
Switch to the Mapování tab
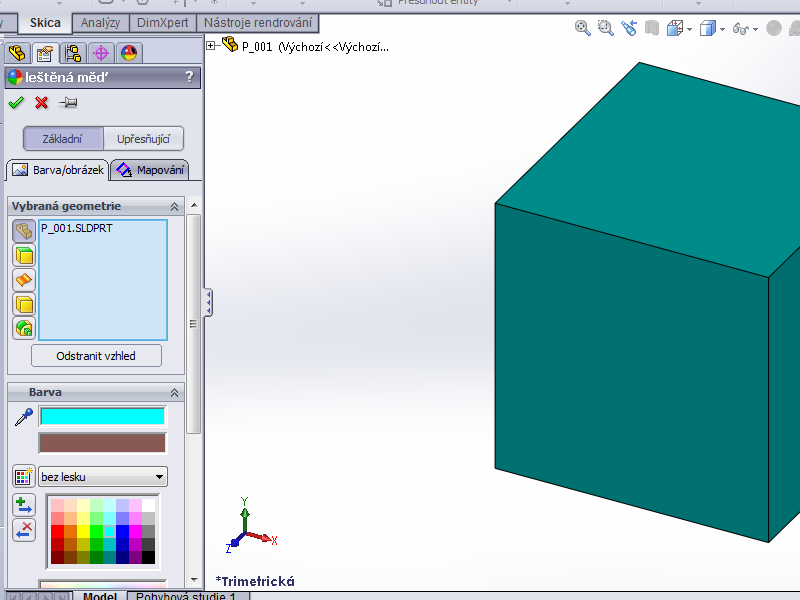[x=150, y=170]
